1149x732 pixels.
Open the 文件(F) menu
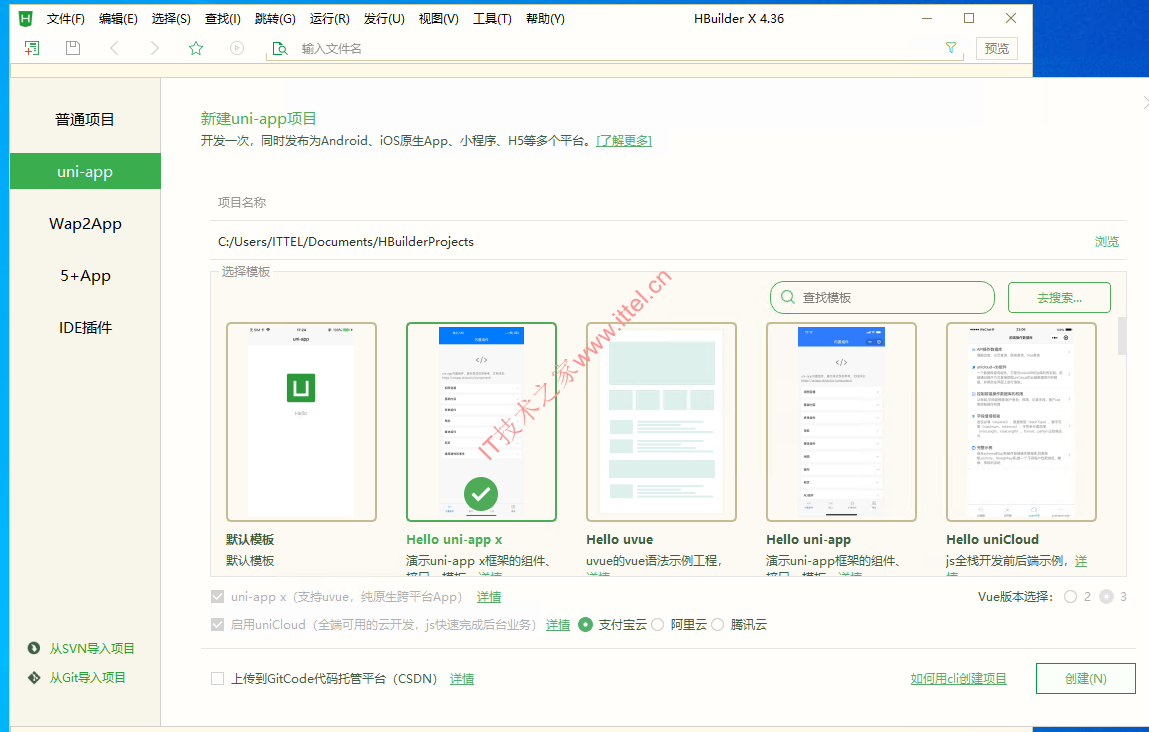pos(65,19)
